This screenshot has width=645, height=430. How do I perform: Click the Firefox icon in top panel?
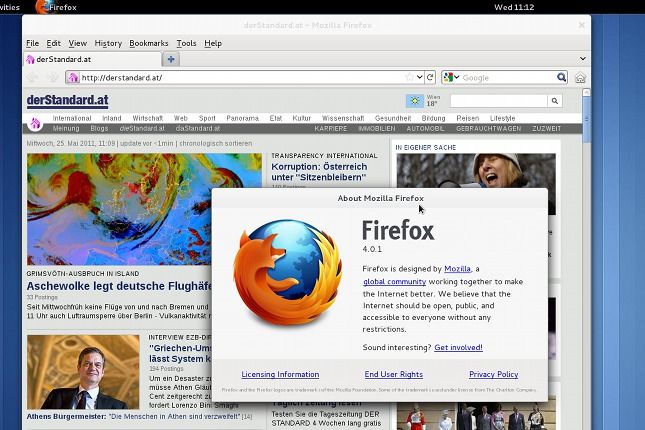42,7
